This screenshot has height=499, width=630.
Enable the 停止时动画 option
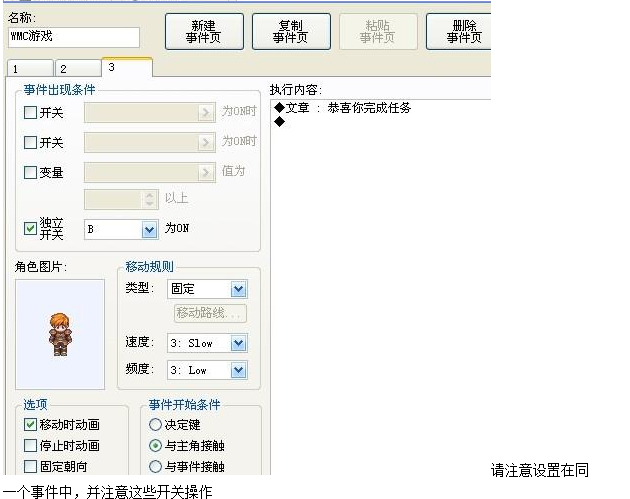[31, 446]
